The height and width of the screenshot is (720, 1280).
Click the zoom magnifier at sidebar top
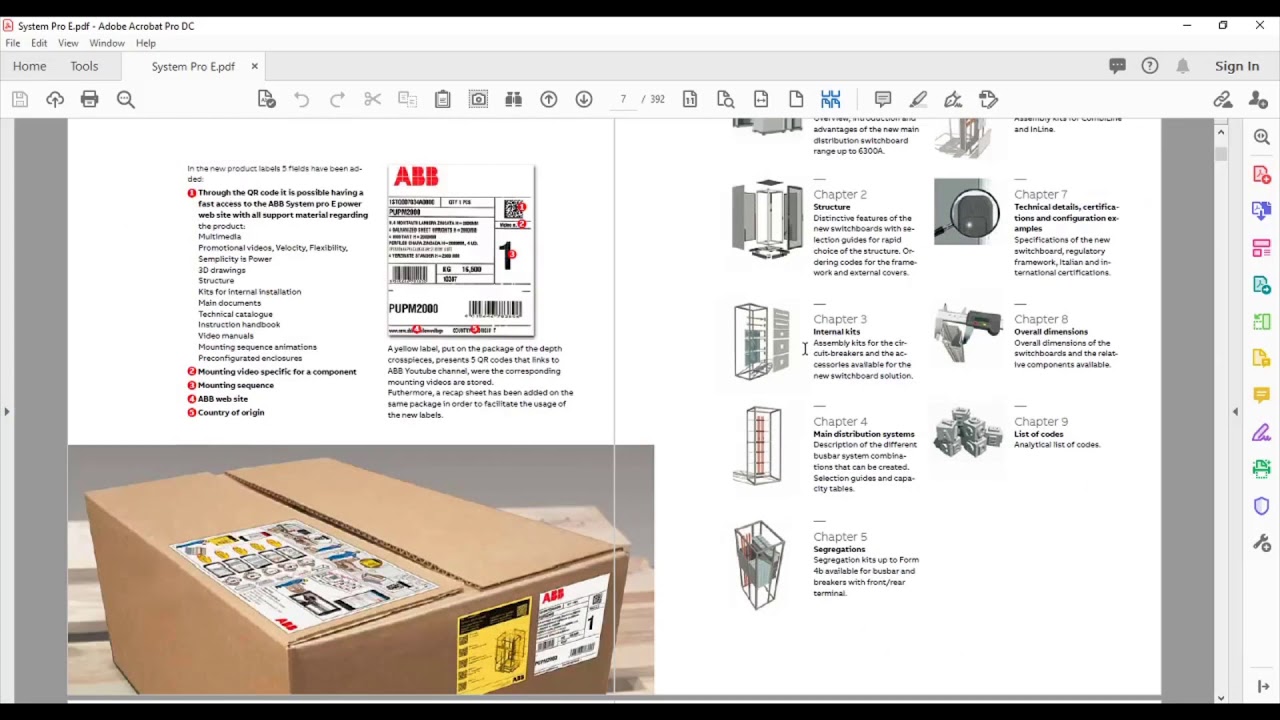(1262, 137)
